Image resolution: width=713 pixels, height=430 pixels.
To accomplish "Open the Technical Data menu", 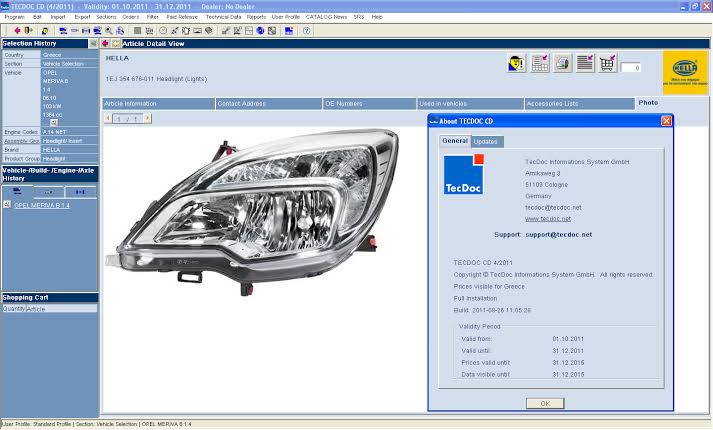I will 223,17.
